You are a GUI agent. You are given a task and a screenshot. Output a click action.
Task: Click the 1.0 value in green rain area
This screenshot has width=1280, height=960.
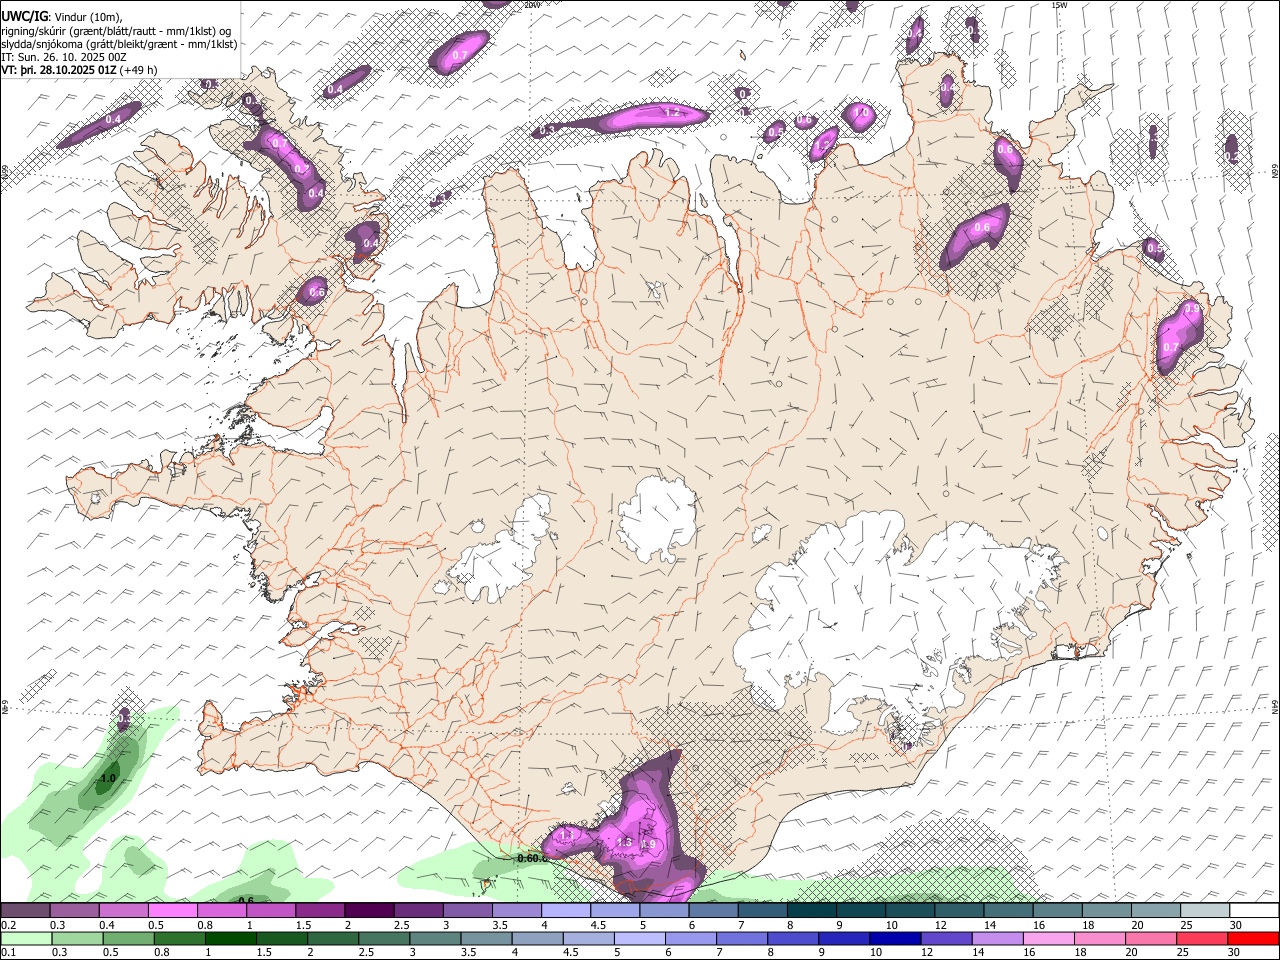pyautogui.click(x=108, y=778)
